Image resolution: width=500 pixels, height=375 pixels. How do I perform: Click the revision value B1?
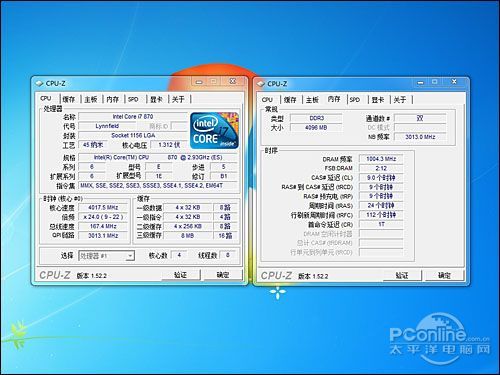223,176
